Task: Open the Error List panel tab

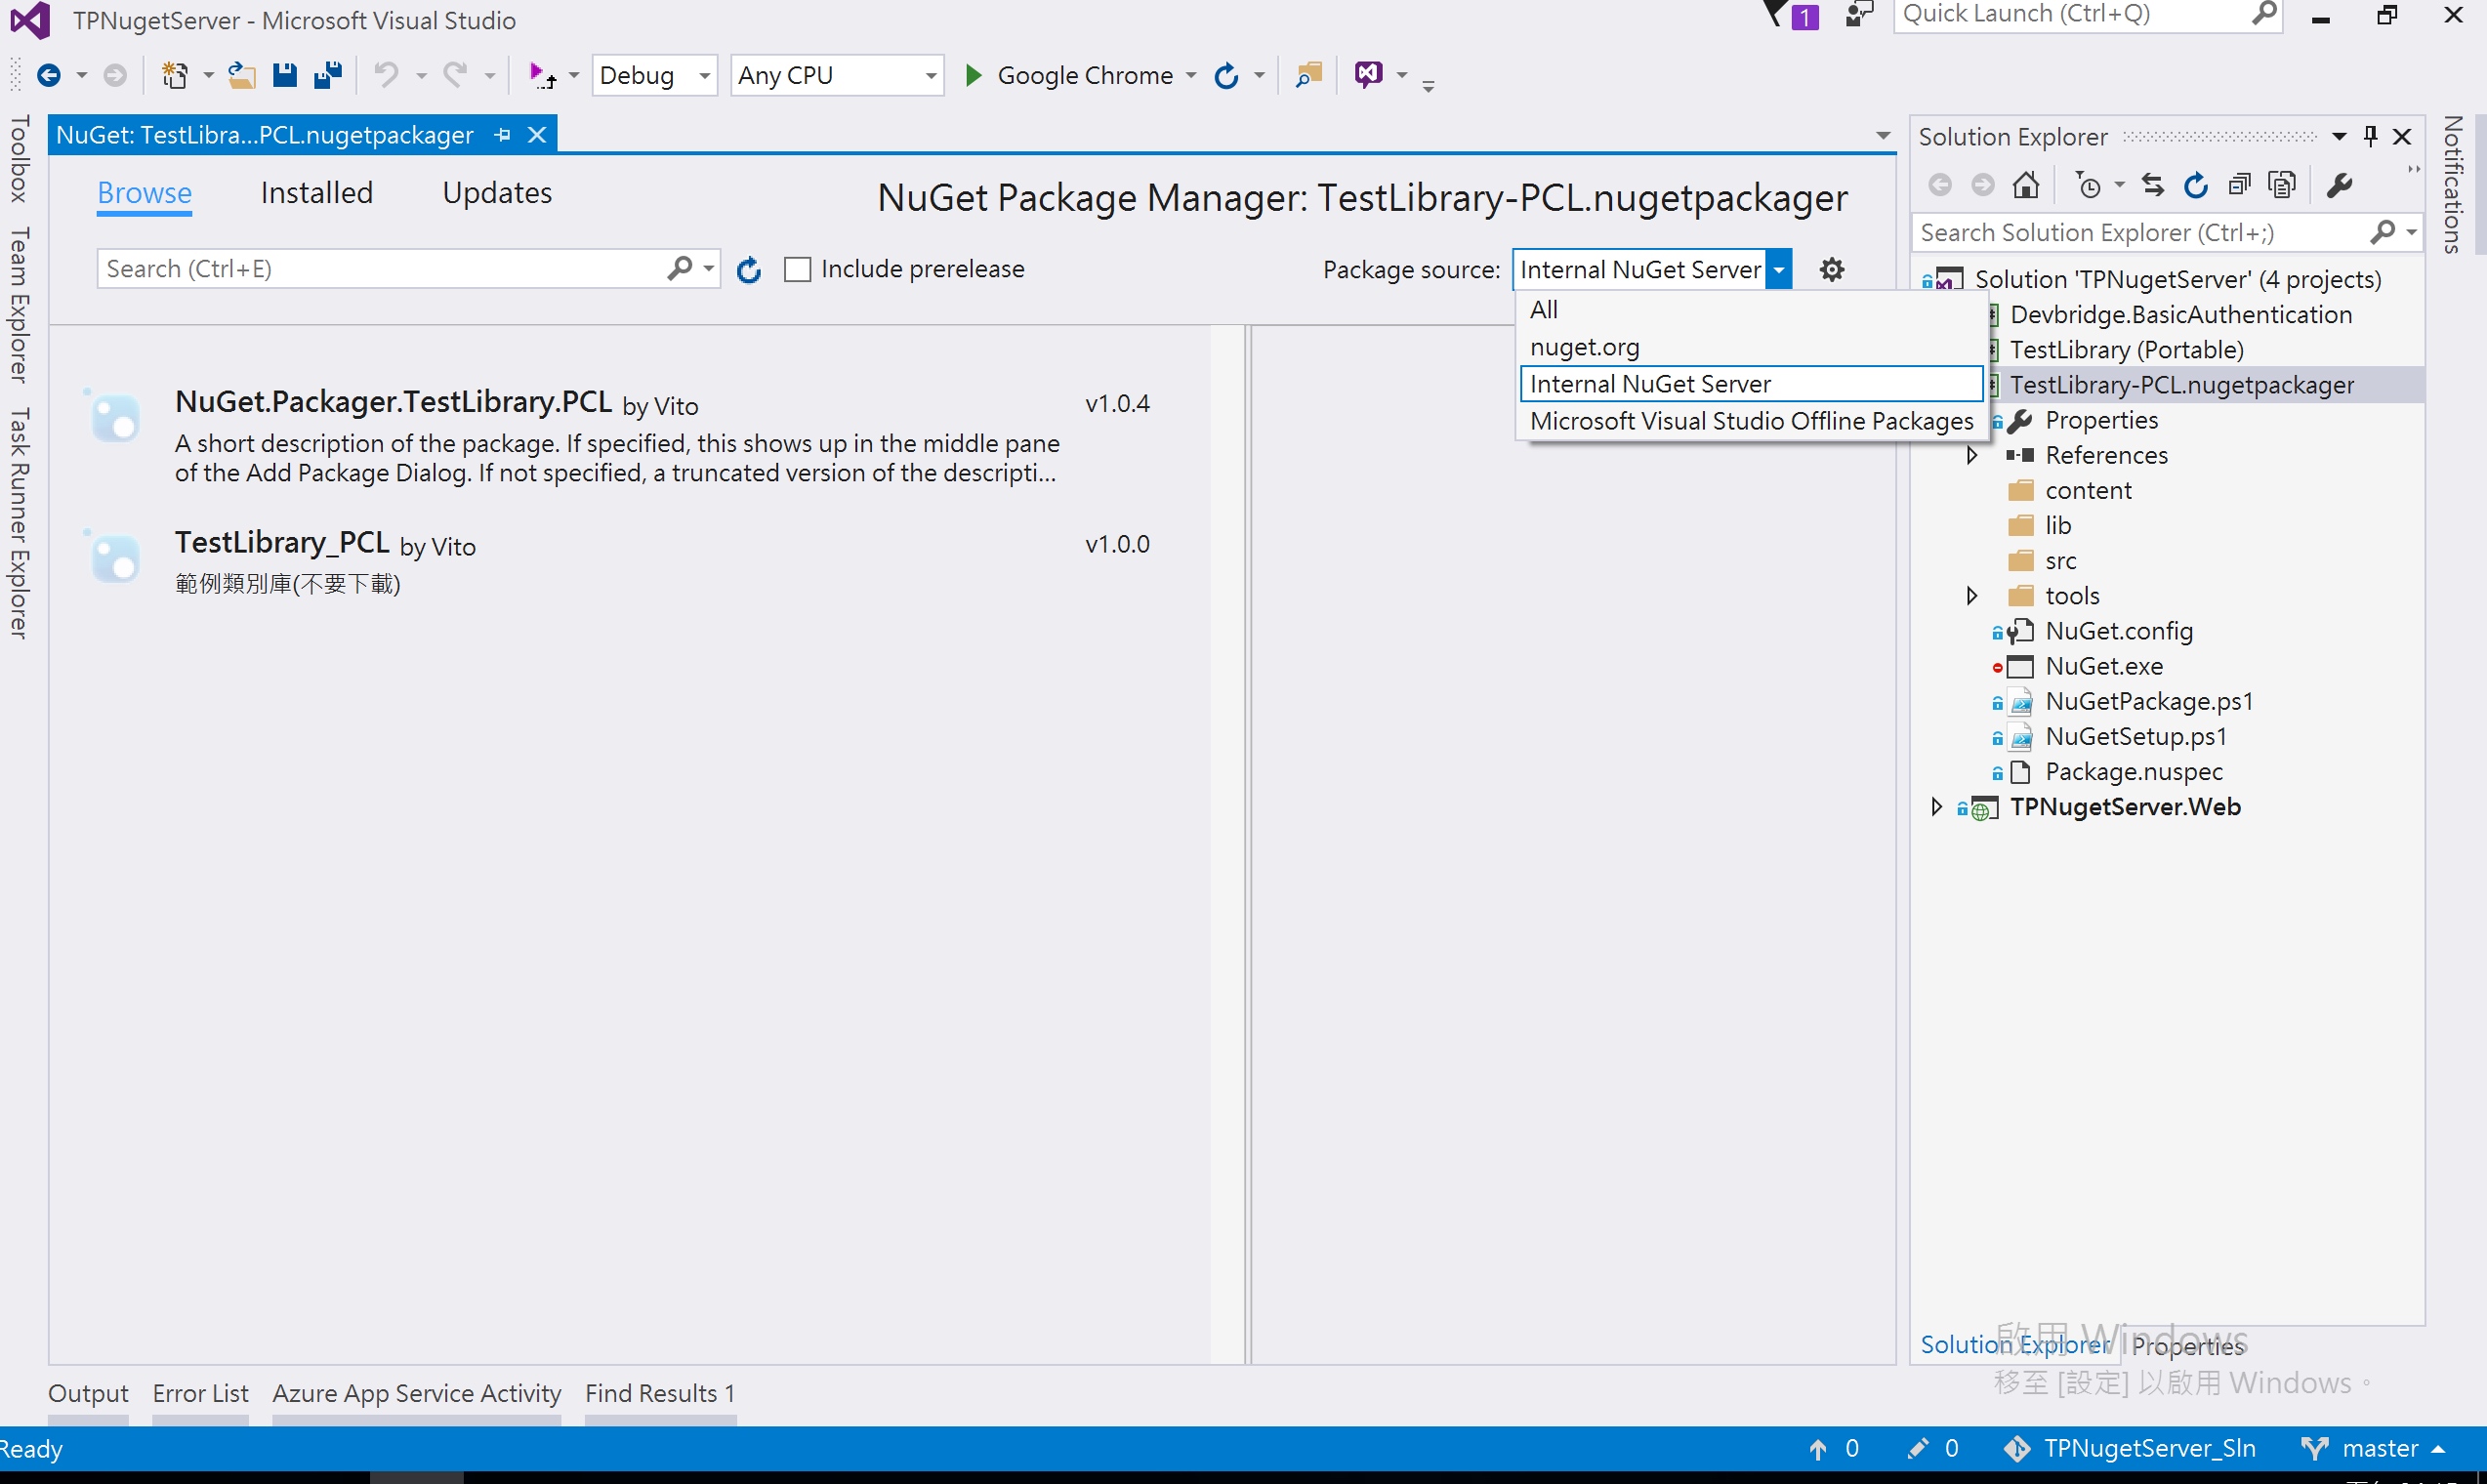Action: click(x=200, y=1393)
